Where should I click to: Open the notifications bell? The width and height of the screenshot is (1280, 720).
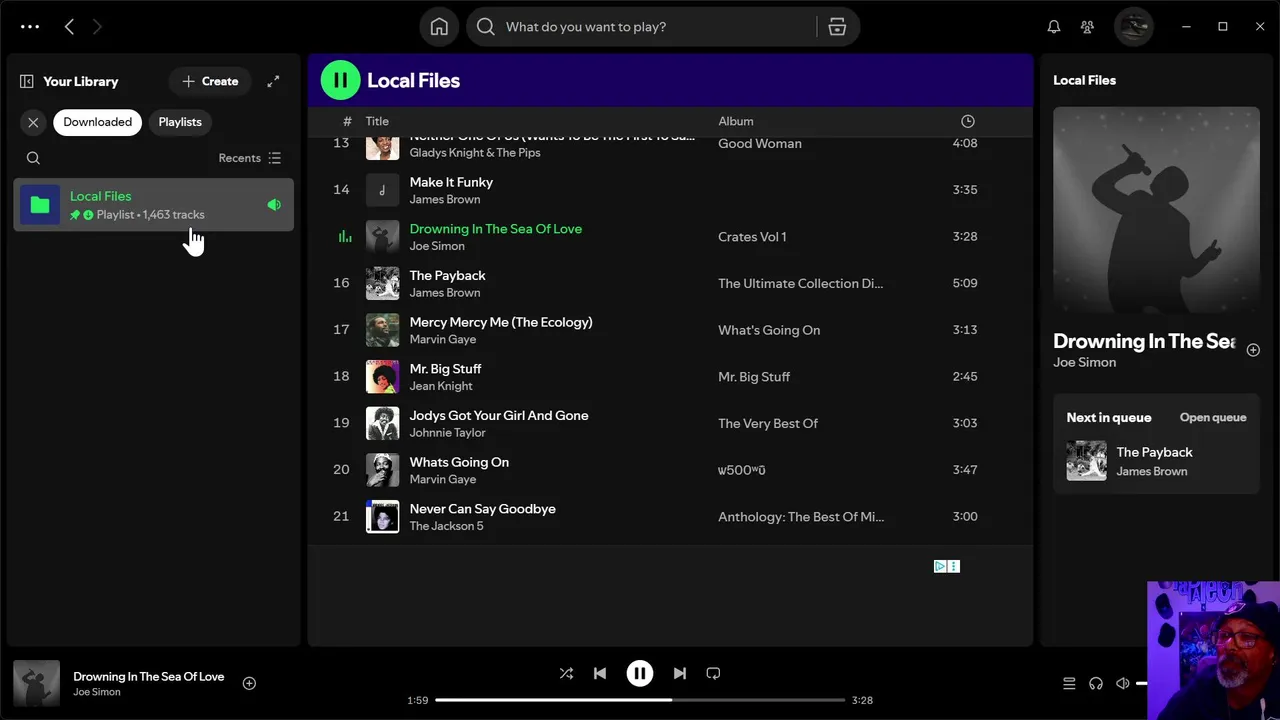coord(1053,27)
